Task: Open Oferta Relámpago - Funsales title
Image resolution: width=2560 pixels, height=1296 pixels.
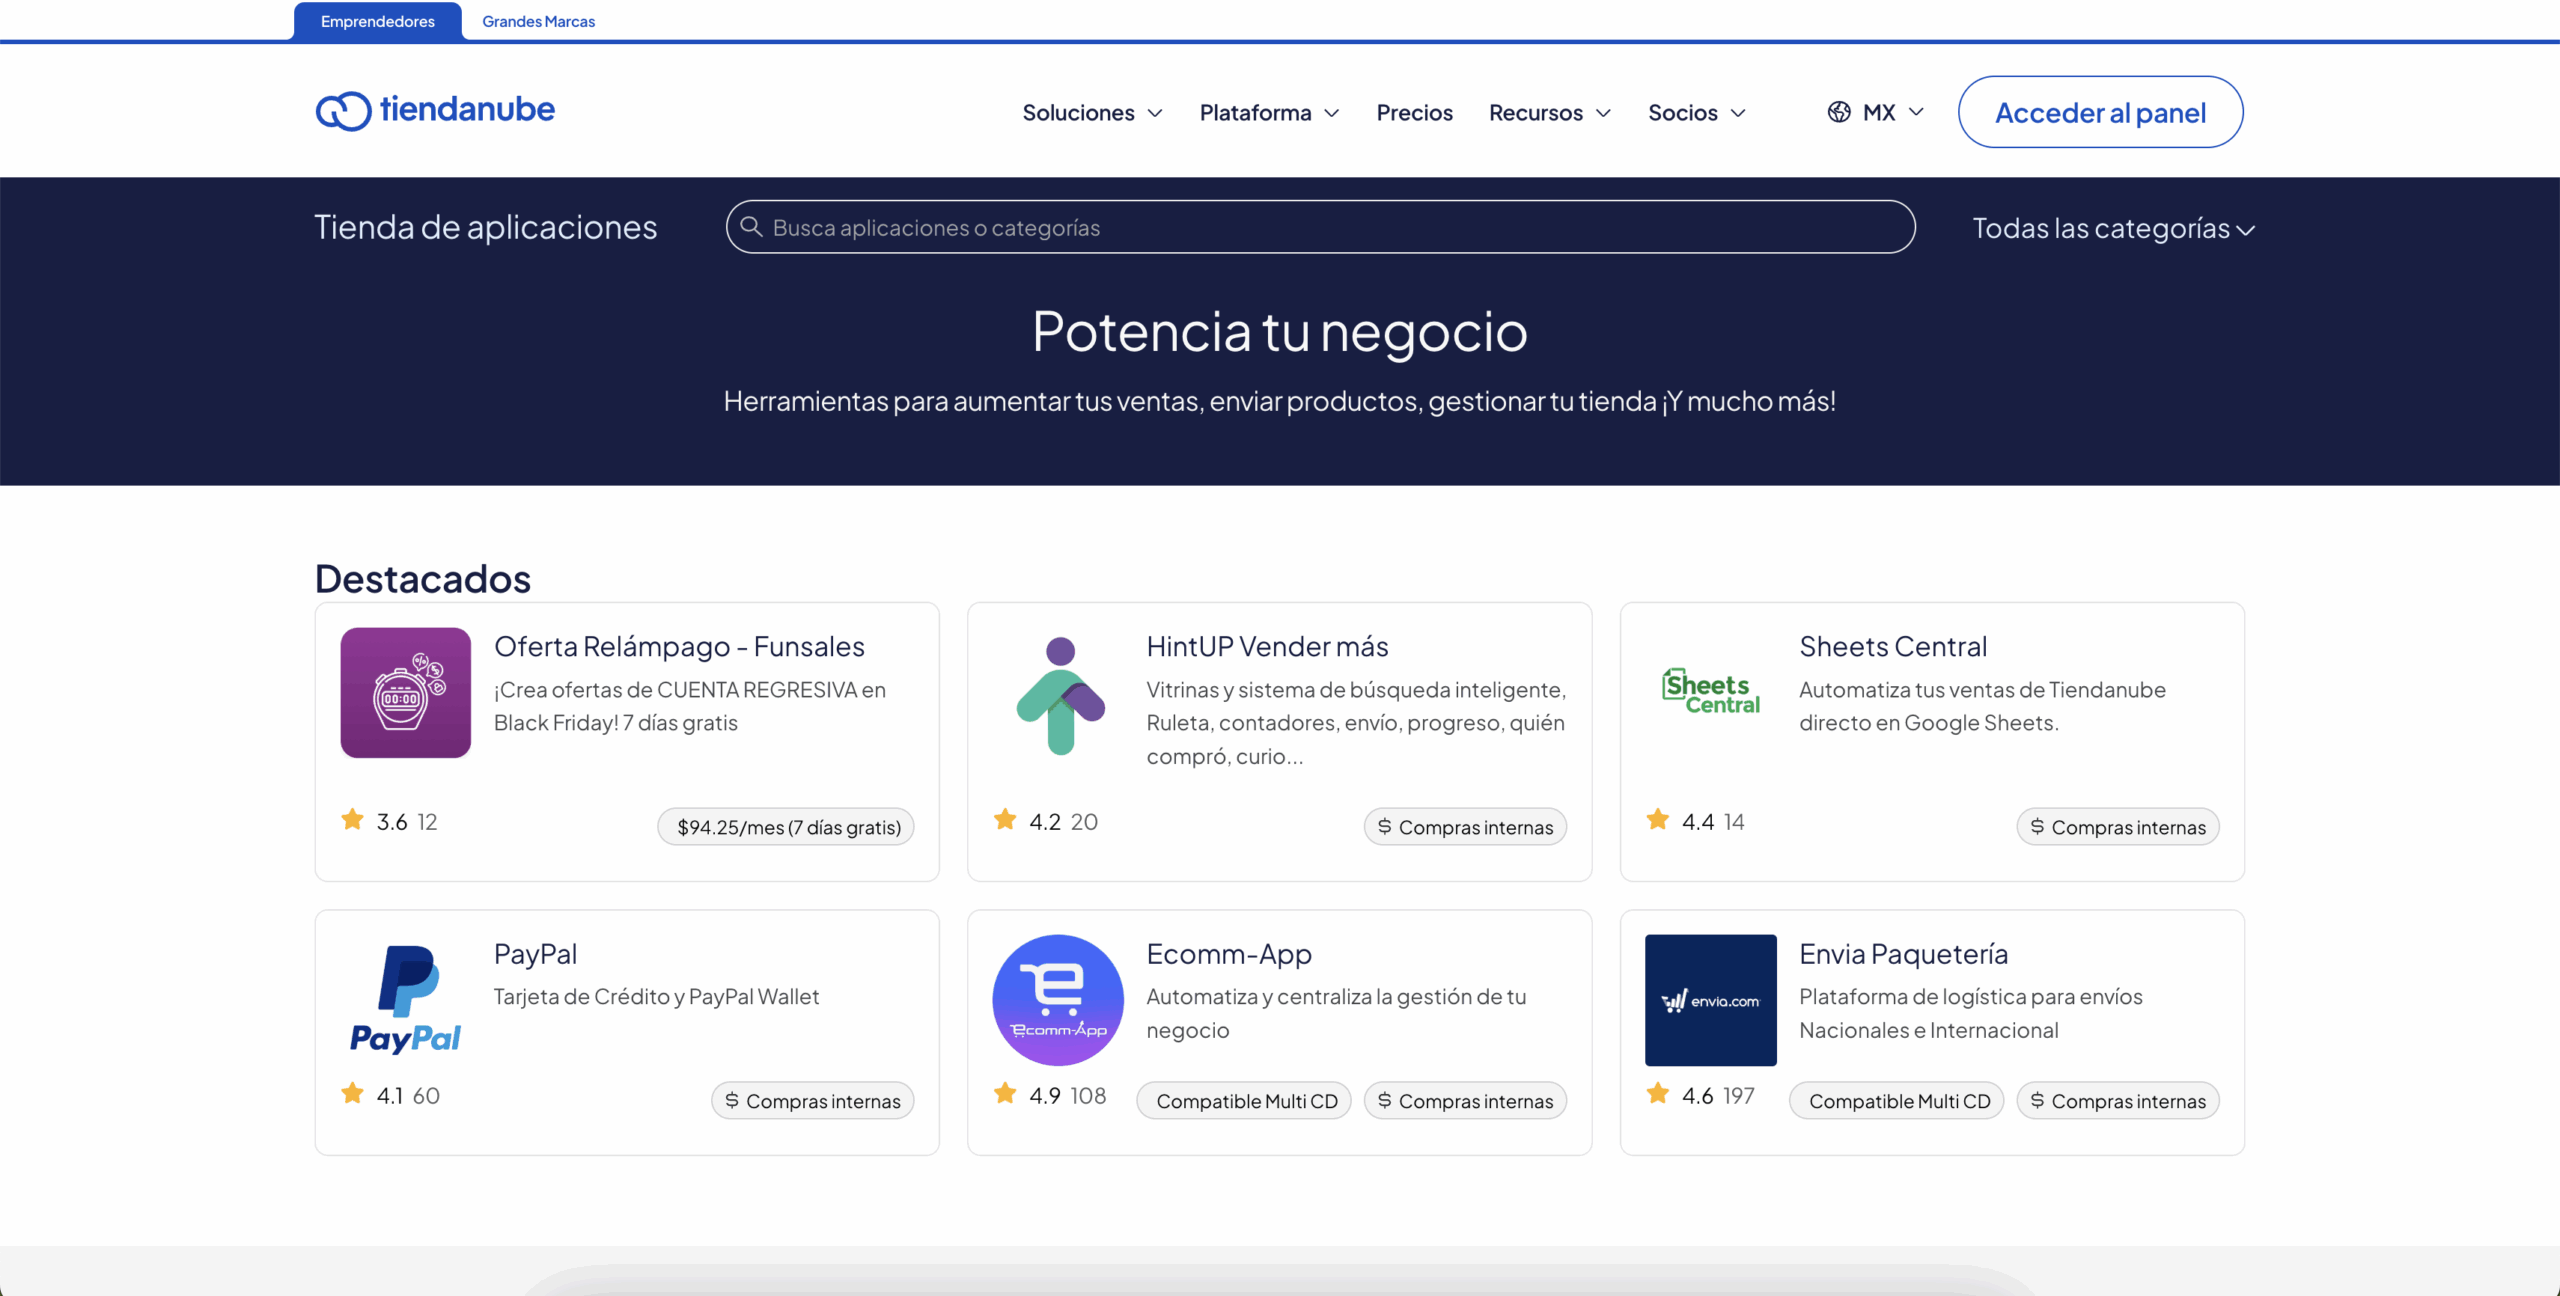Action: [679, 646]
